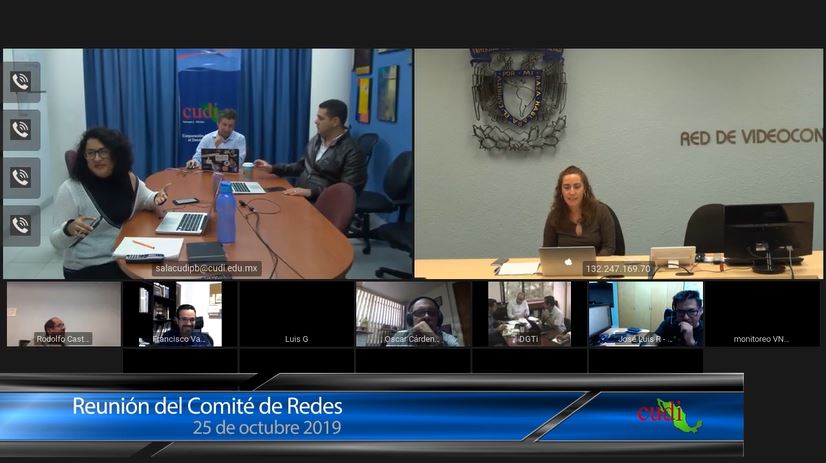
Task: Click the RED DE VIDEOCON wall text
Action: coord(751,137)
